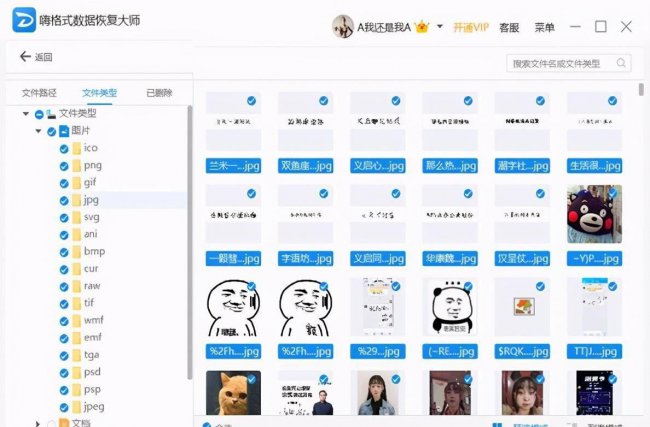Open 客服 customer service
Image resolution: width=650 pixels, height=427 pixels.
509,27
